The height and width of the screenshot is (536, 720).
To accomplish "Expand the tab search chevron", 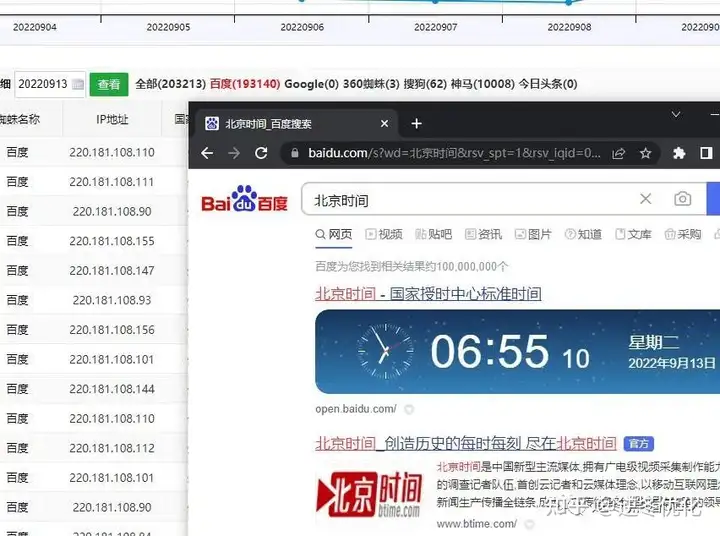I will pyautogui.click(x=676, y=114).
